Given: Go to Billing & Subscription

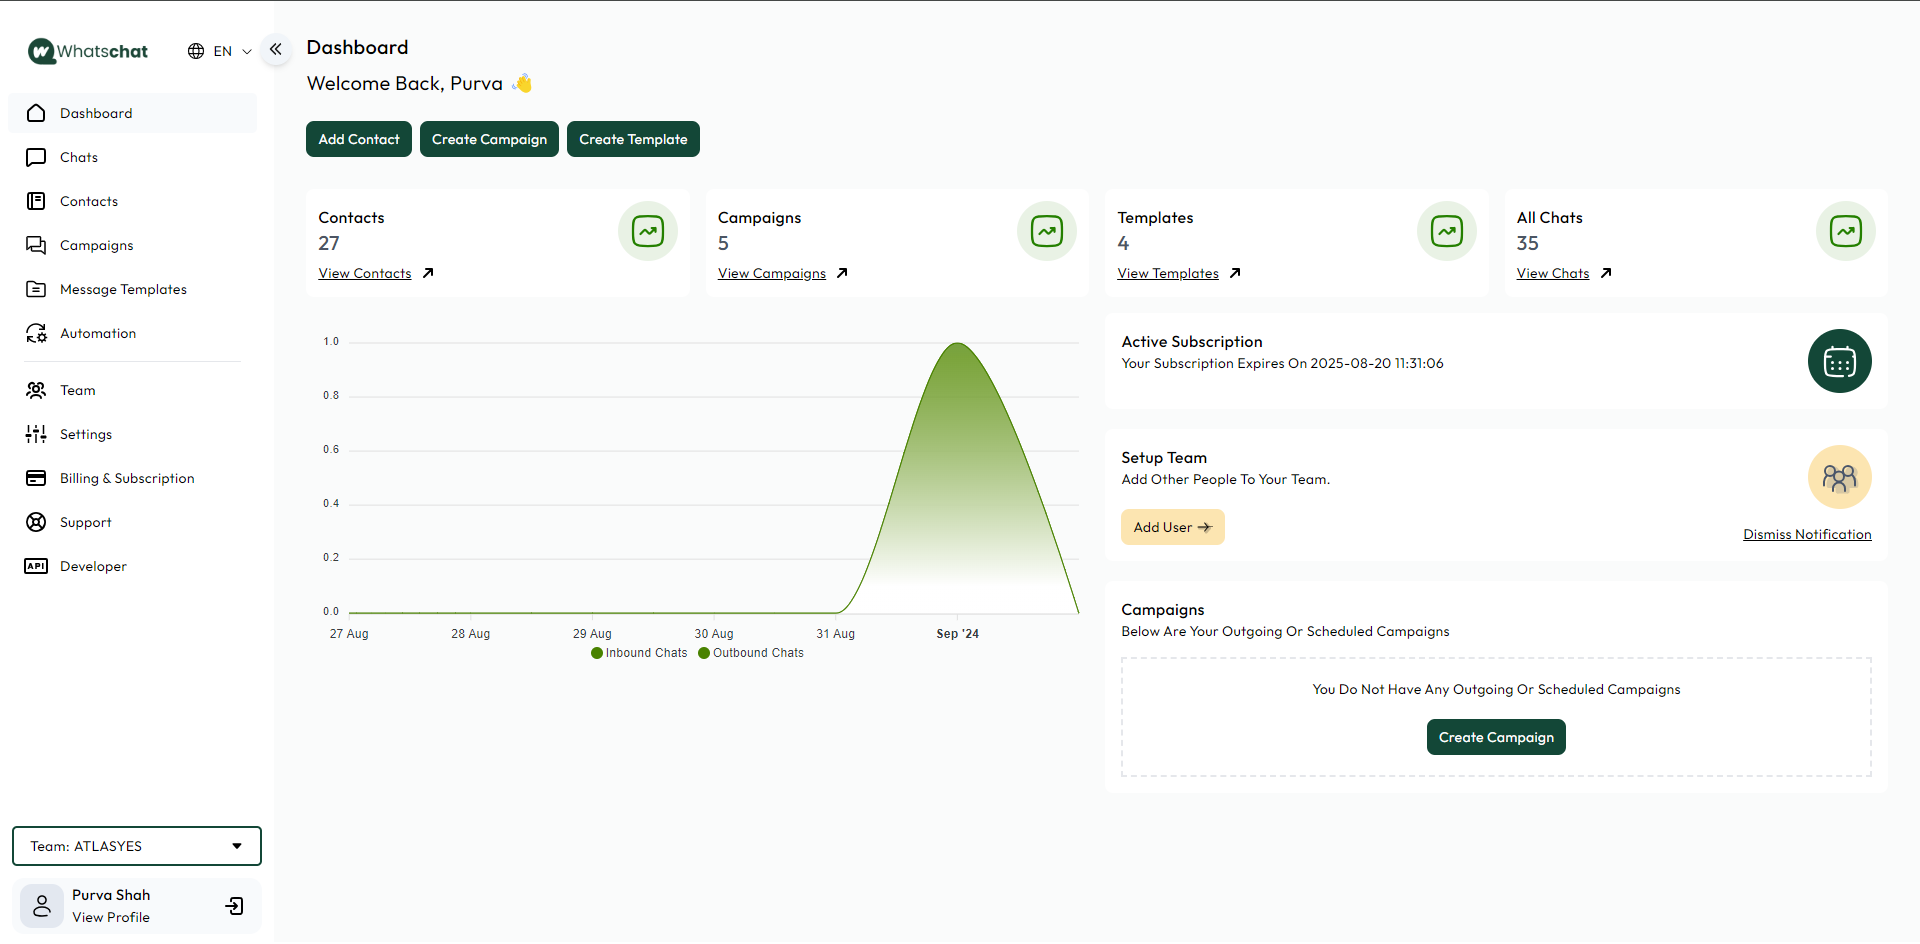Looking at the screenshot, I should (x=133, y=478).
